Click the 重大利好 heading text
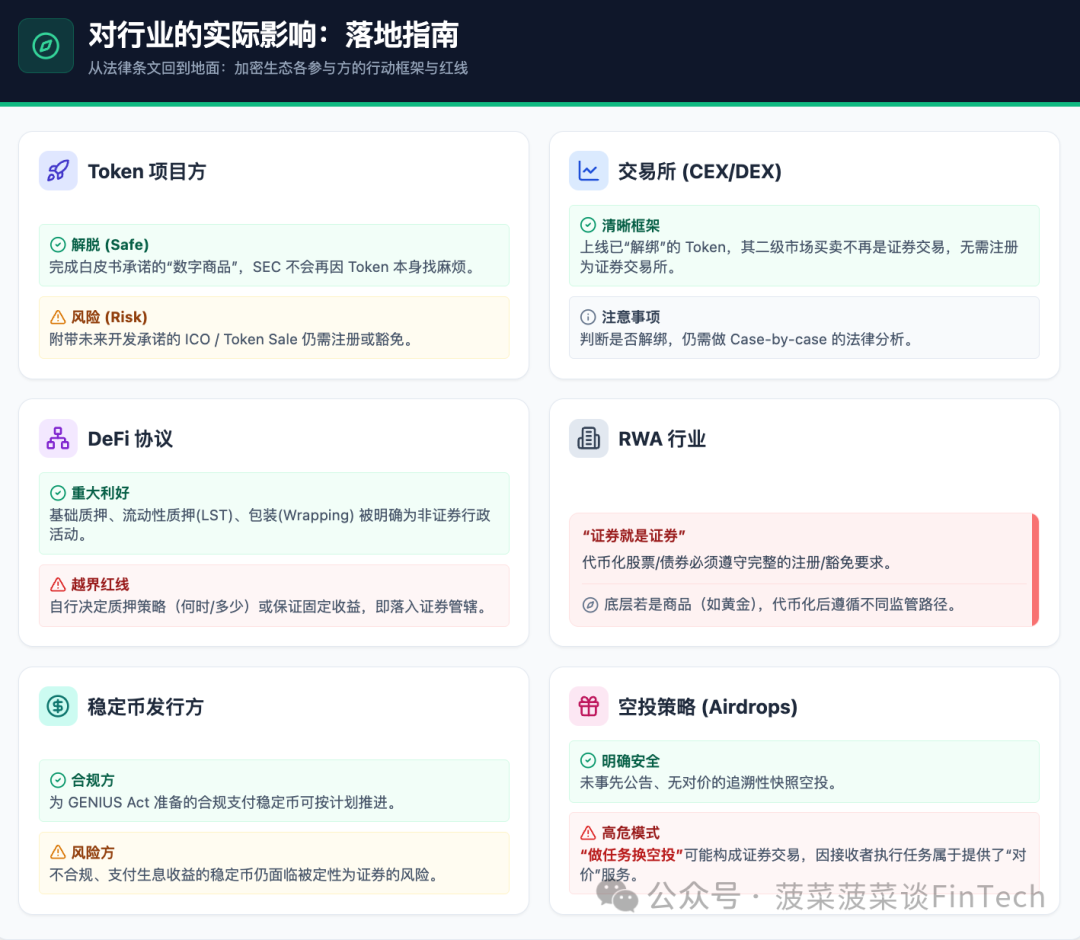Viewport: 1080px width, 940px height. coord(100,493)
